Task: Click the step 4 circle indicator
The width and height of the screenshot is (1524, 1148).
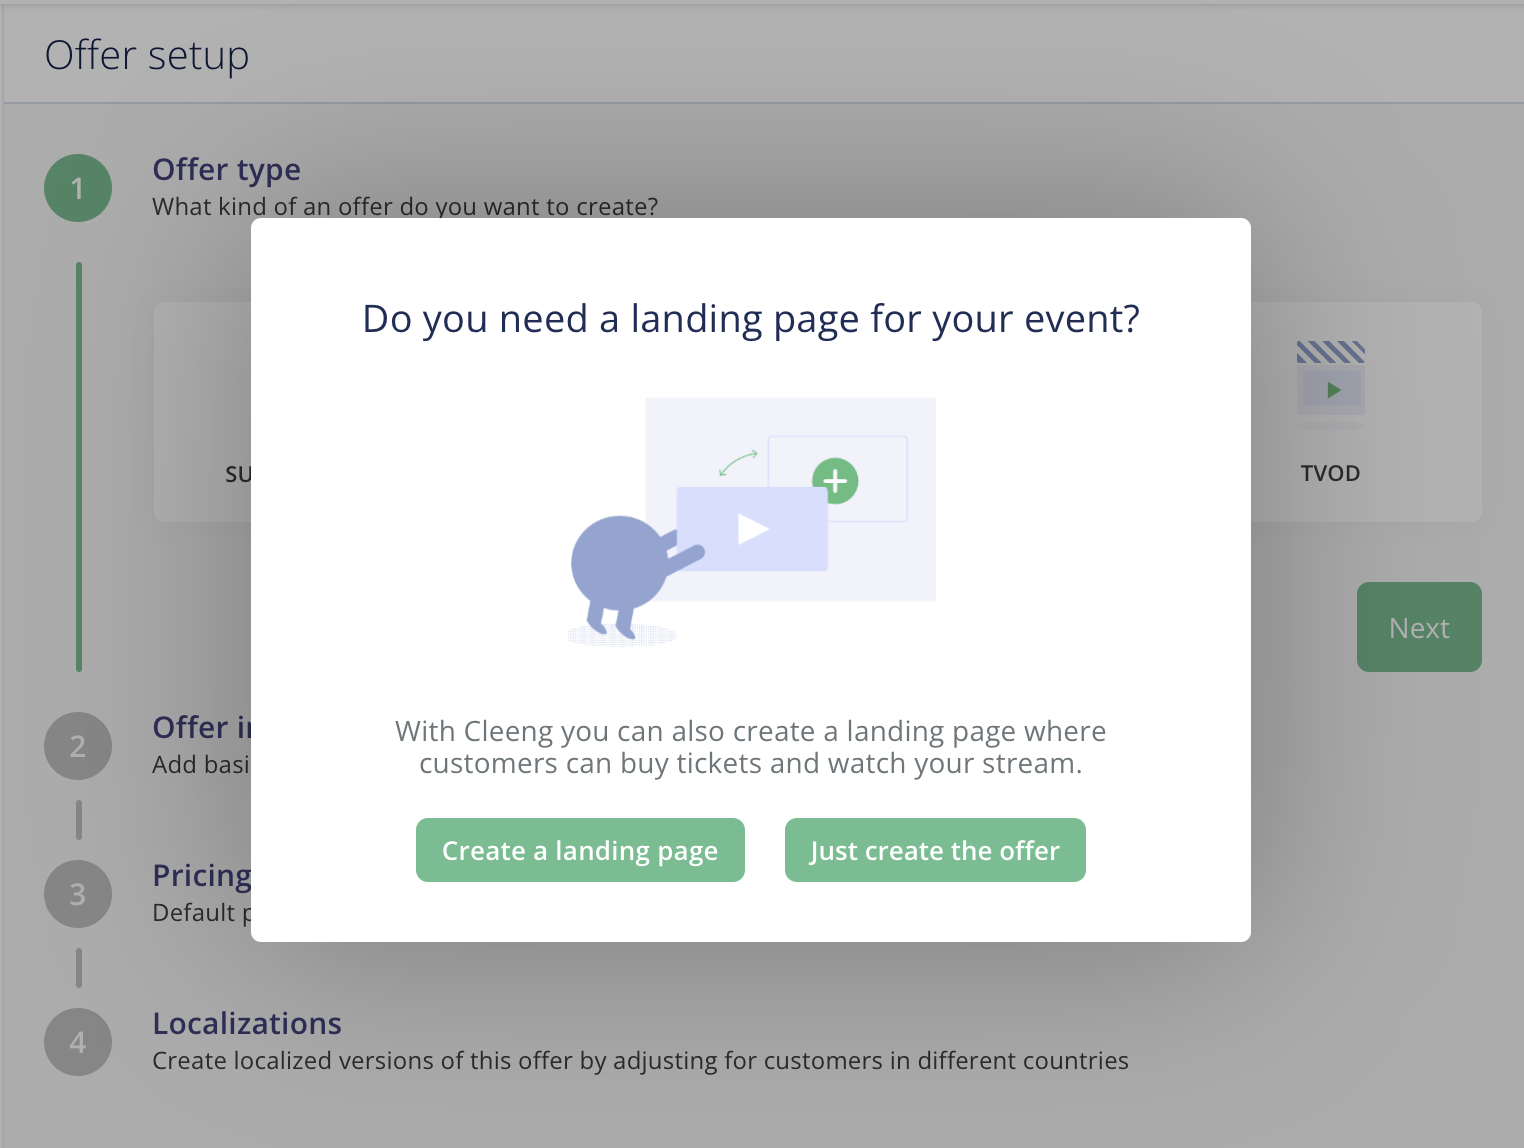Action: (x=78, y=1042)
